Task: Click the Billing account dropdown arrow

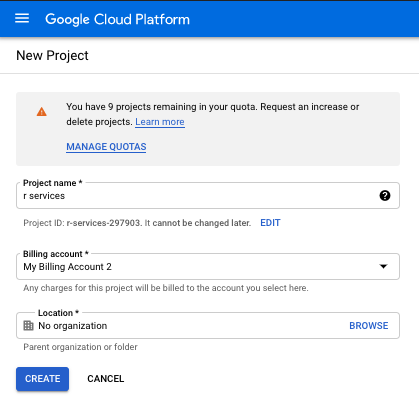Action: [x=384, y=266]
